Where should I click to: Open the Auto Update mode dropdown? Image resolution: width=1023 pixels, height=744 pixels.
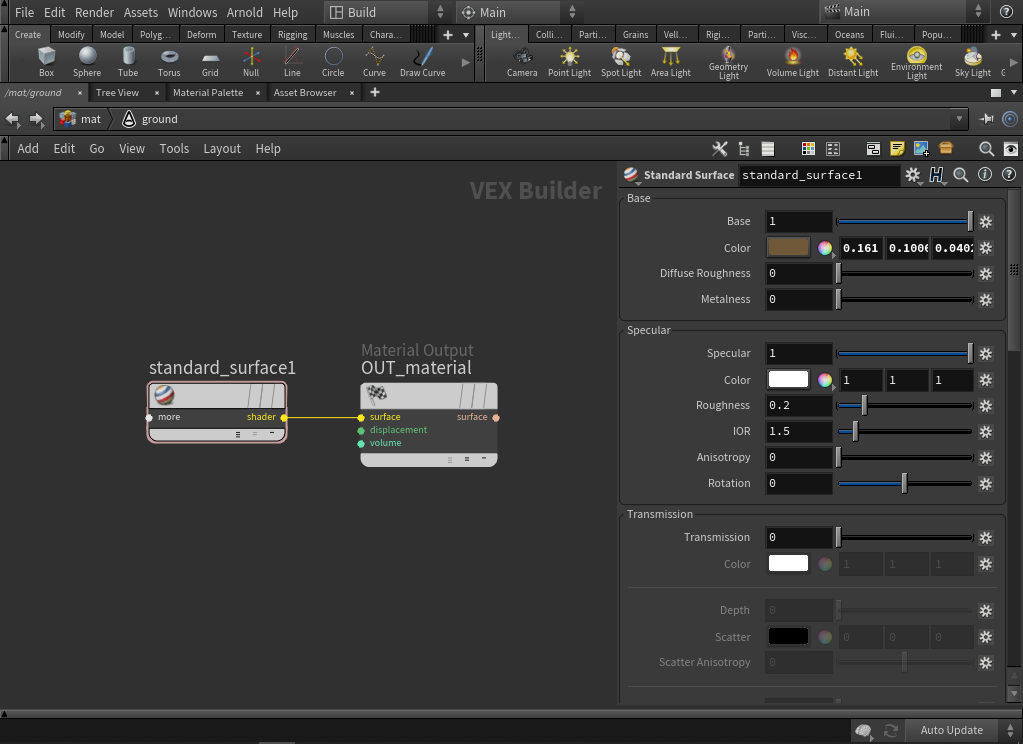pos(961,730)
